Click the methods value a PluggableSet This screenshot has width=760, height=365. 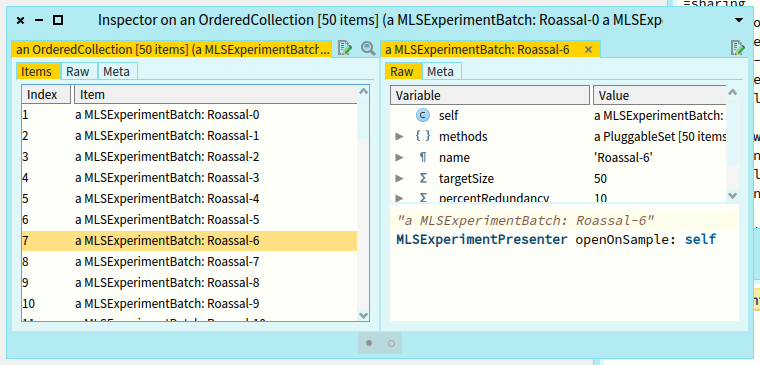point(660,137)
